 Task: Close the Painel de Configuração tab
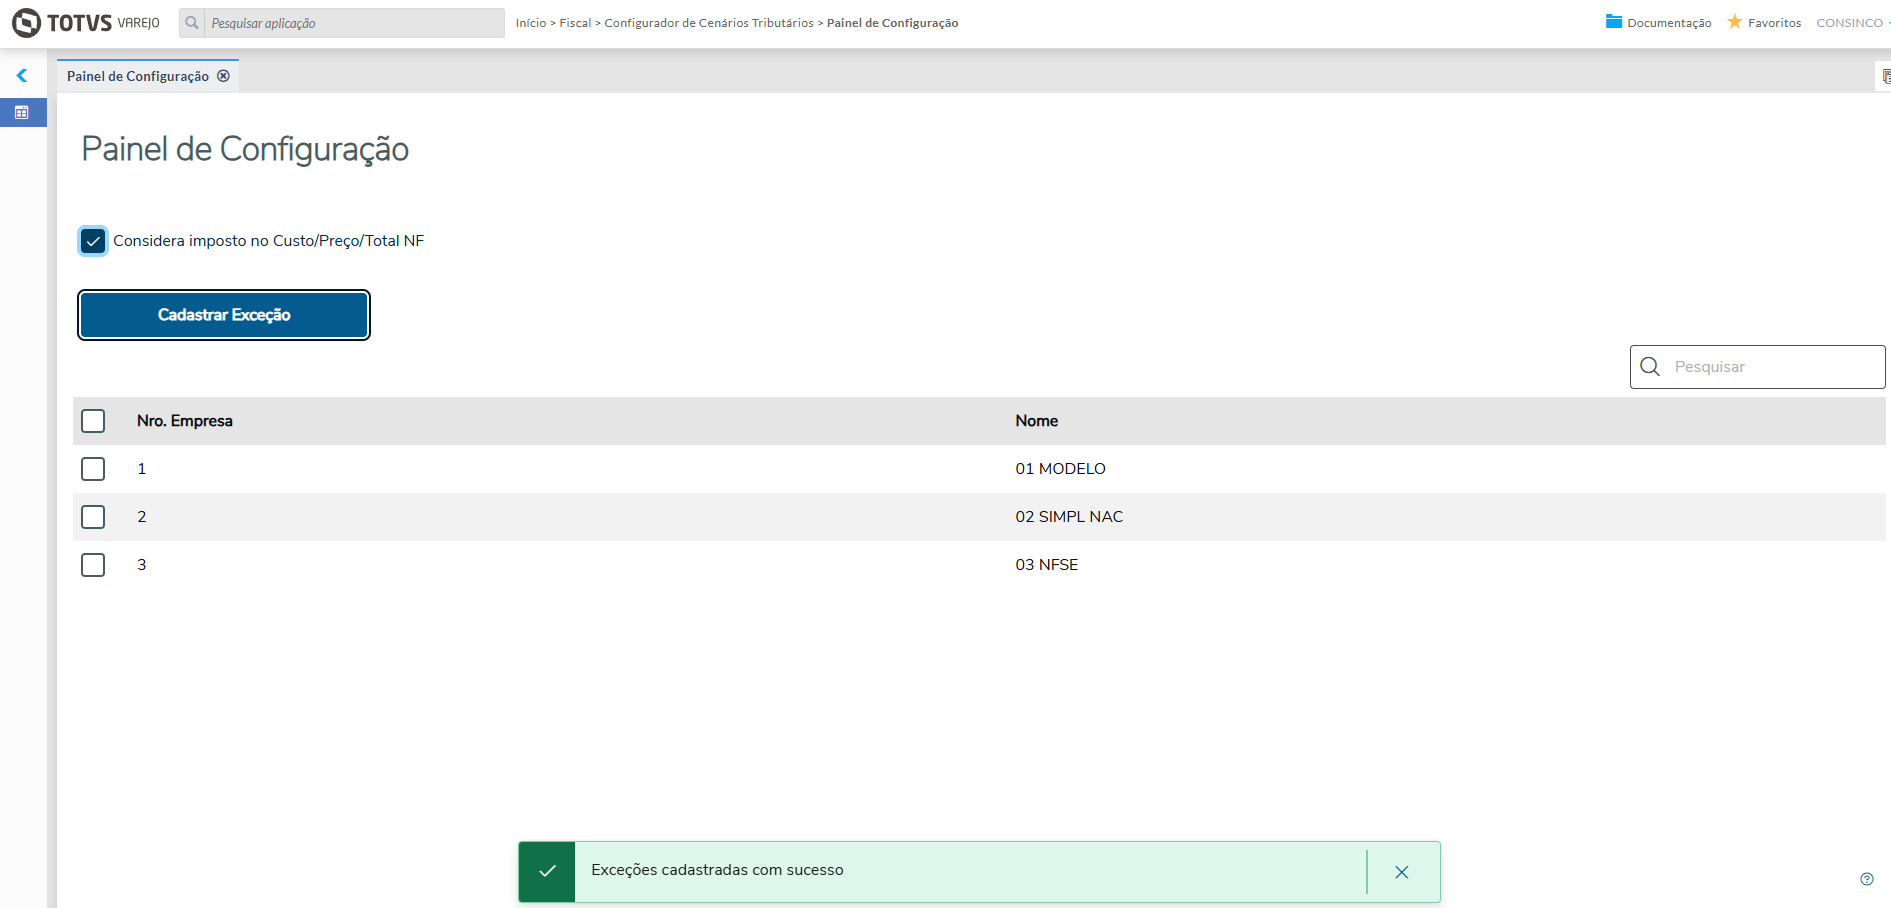coord(224,76)
